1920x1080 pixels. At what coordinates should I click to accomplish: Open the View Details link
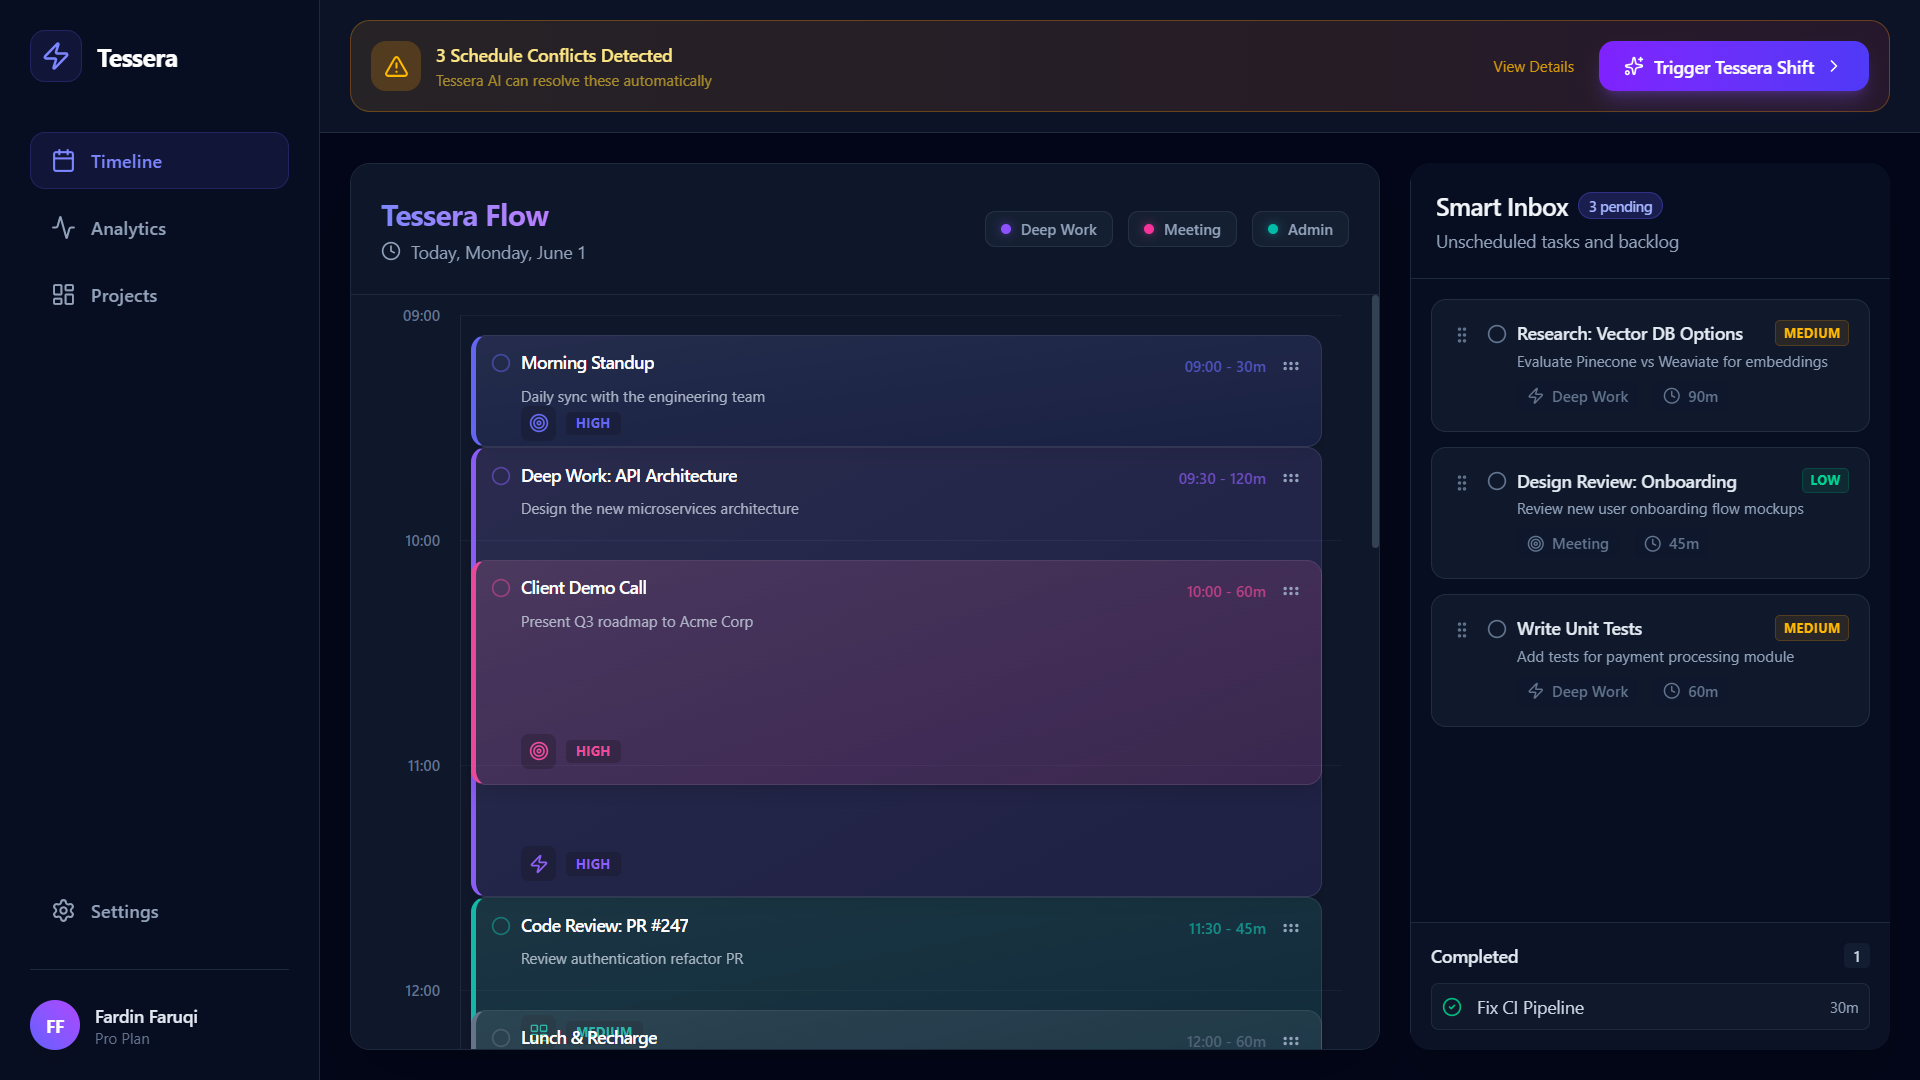pos(1533,67)
